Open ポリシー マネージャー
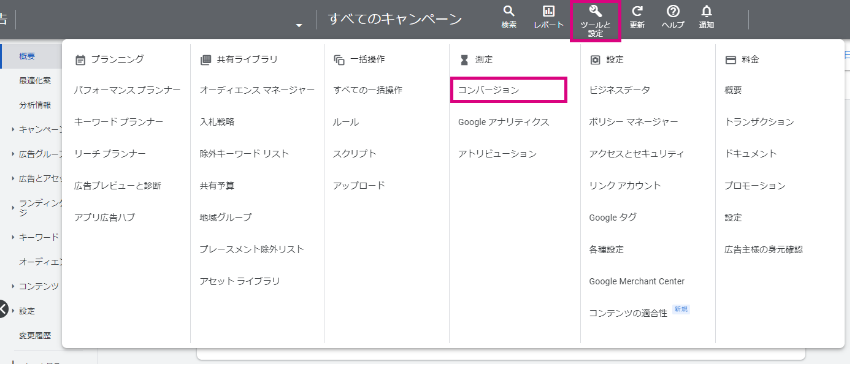850x365 pixels. [x=634, y=122]
